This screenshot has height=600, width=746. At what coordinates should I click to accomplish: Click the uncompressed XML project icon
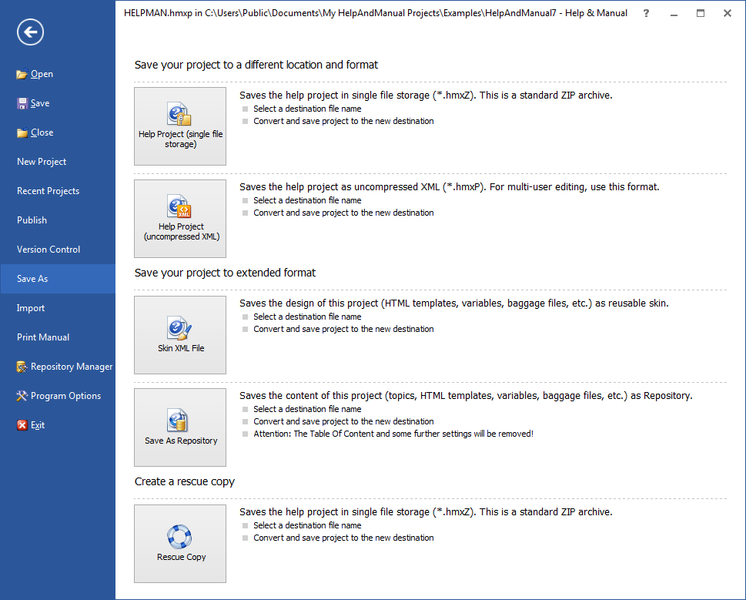(x=179, y=206)
